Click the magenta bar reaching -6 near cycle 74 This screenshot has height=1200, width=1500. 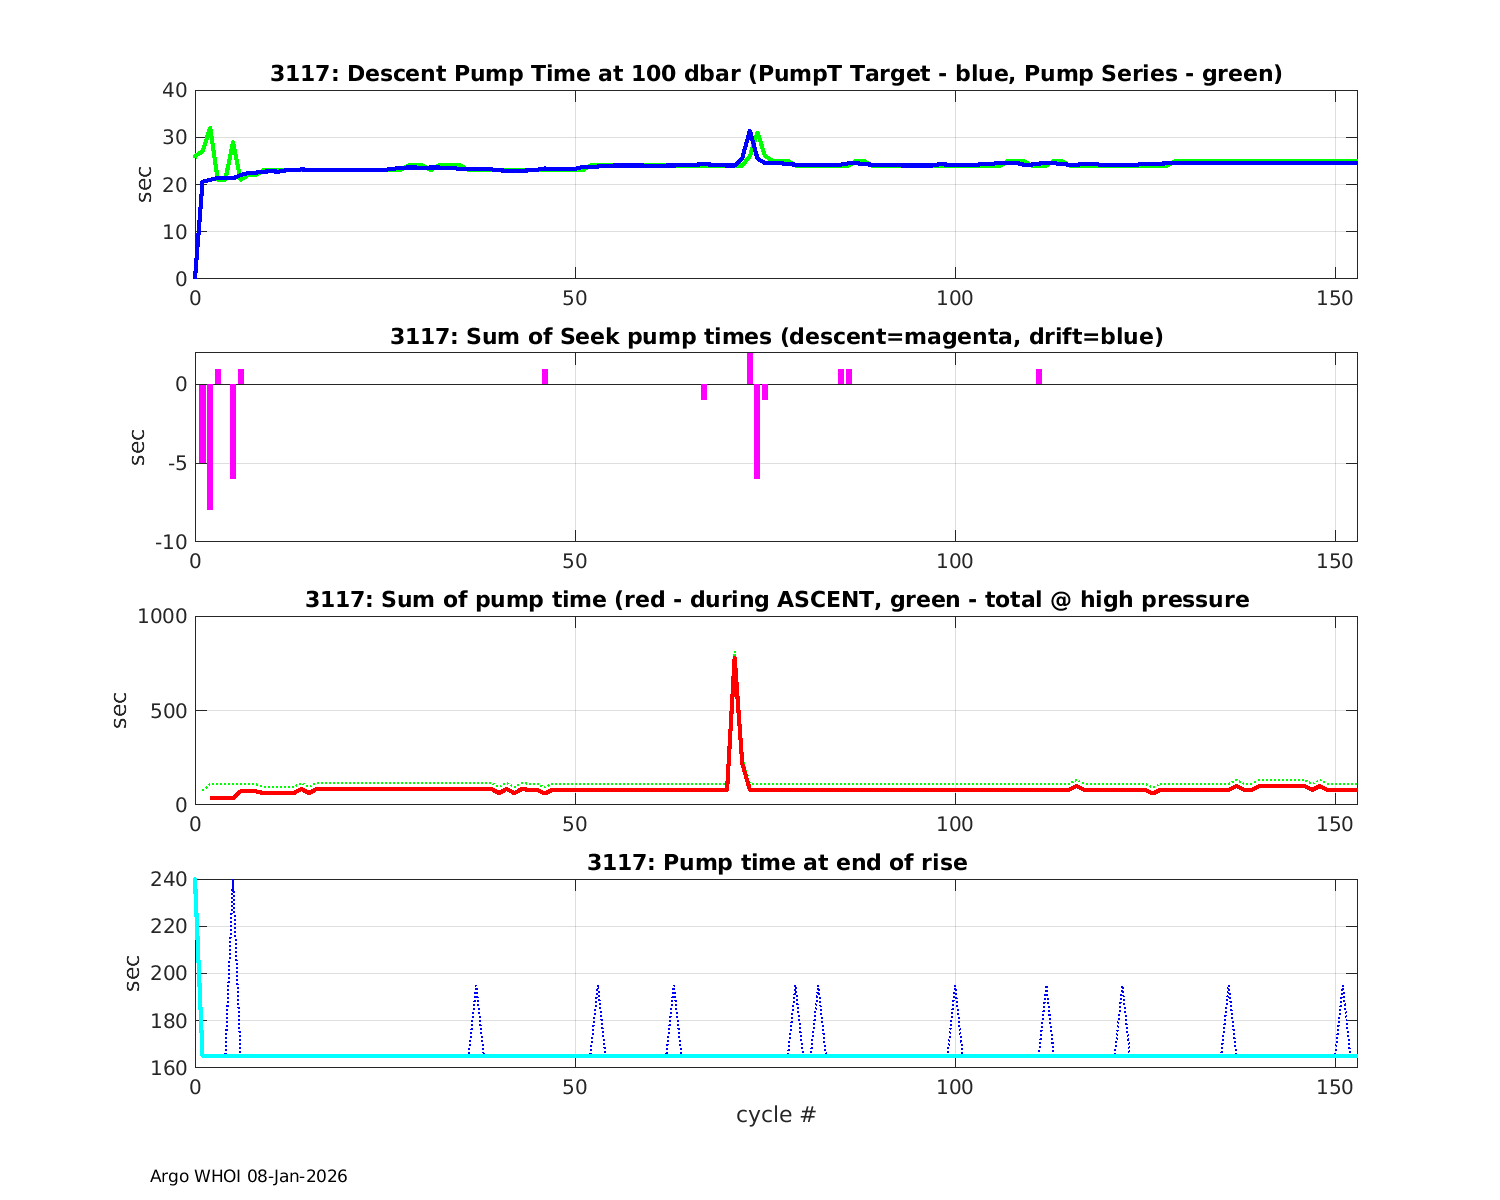[x=757, y=435]
